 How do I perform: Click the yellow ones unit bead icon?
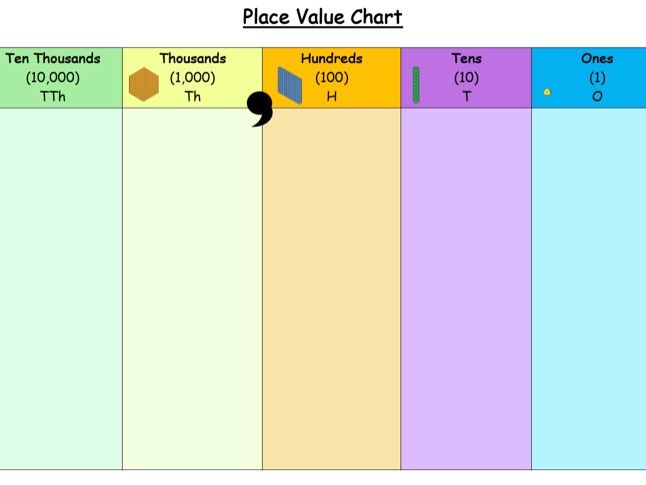[x=547, y=92]
